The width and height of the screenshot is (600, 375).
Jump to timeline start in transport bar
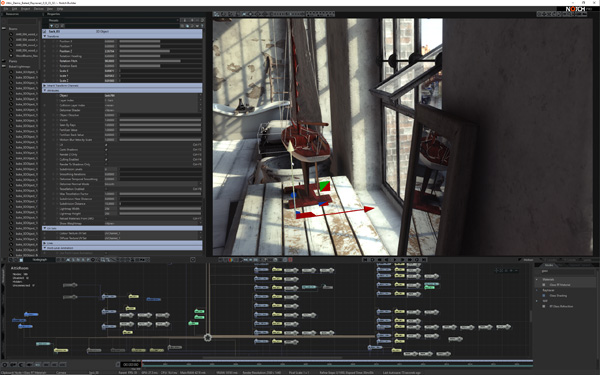(x=365, y=259)
